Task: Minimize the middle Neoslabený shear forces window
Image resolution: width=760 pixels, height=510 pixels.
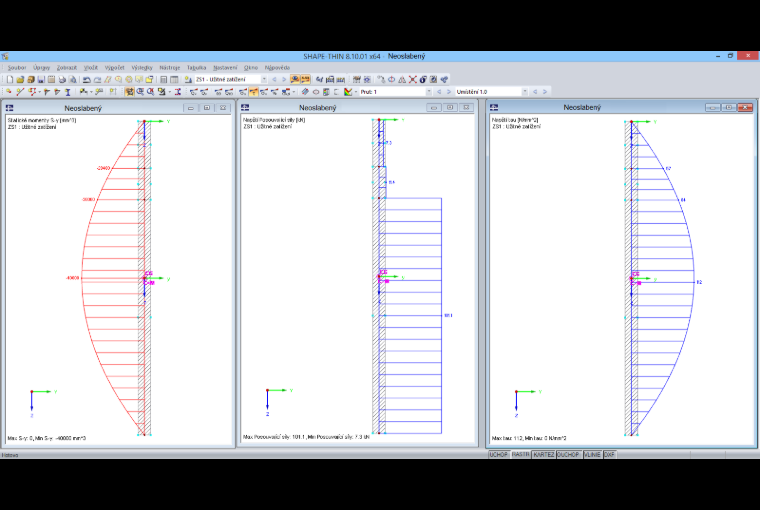Action: click(x=434, y=107)
